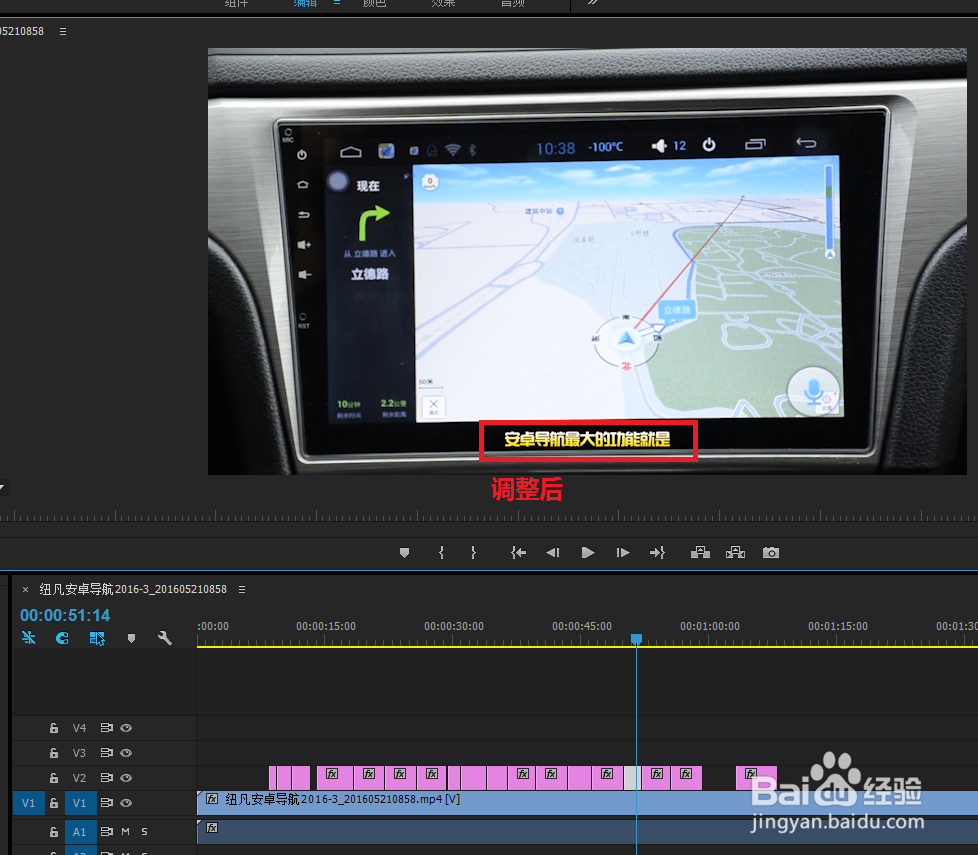Toggle sync lock on V3

(107, 753)
